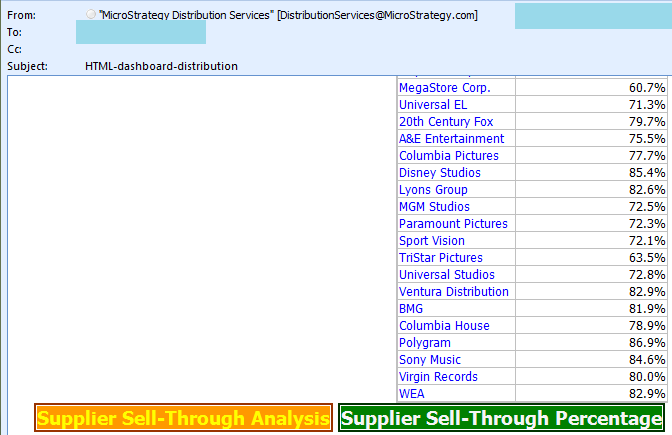Open the Polygram link
Image resolution: width=672 pixels, height=435 pixels.
[x=425, y=343]
